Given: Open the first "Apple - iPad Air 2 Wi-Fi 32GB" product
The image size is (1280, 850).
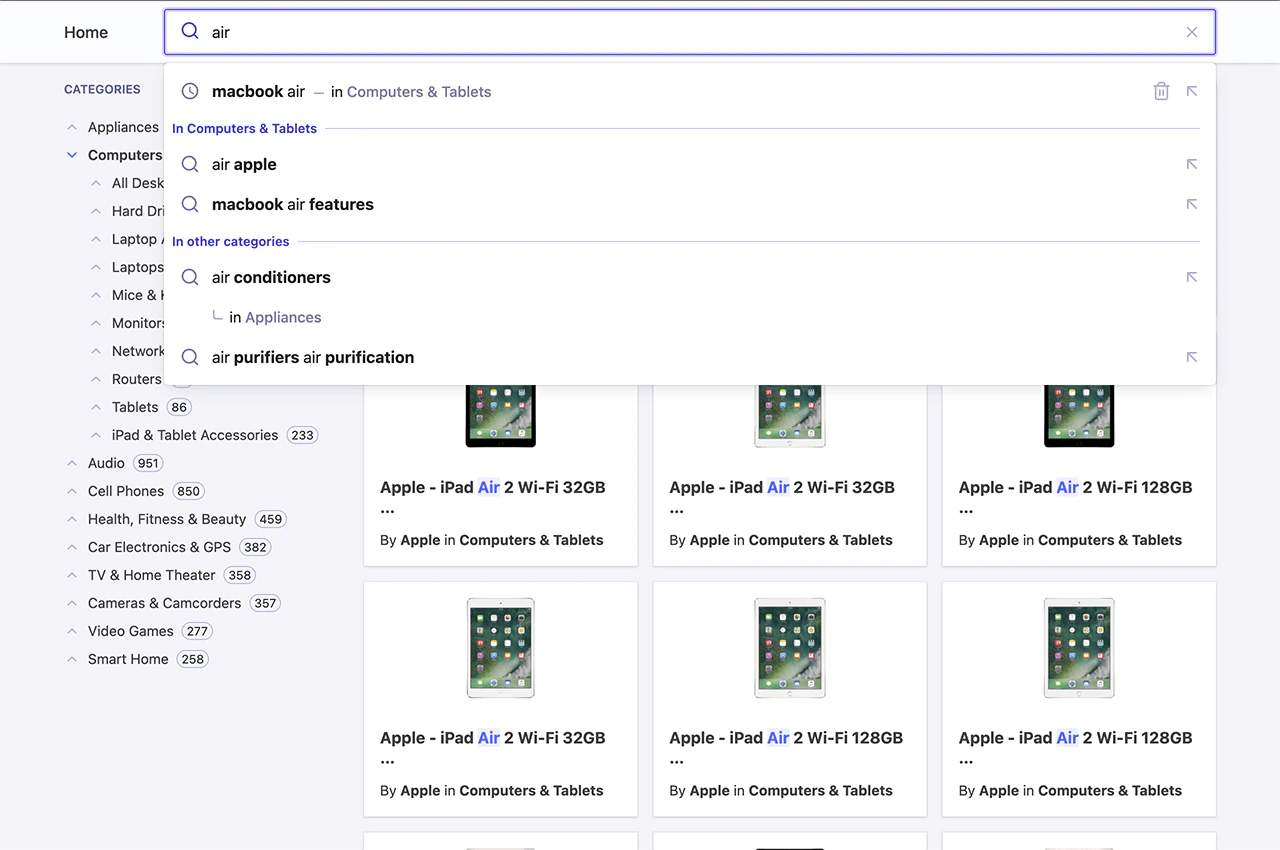Looking at the screenshot, I should coord(492,487).
